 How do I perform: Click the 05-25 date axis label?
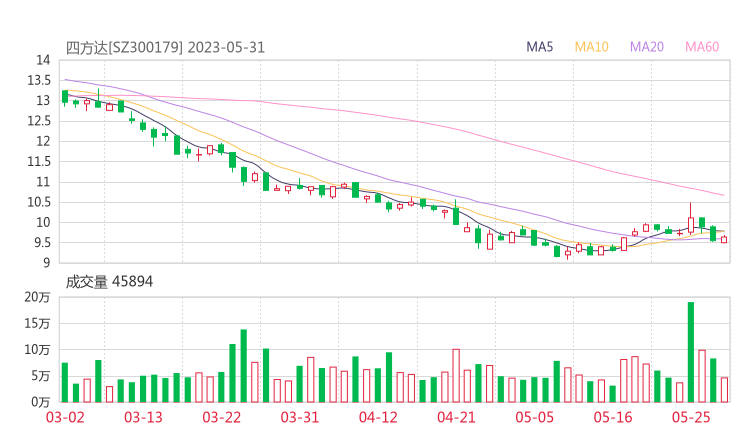pyautogui.click(x=691, y=417)
